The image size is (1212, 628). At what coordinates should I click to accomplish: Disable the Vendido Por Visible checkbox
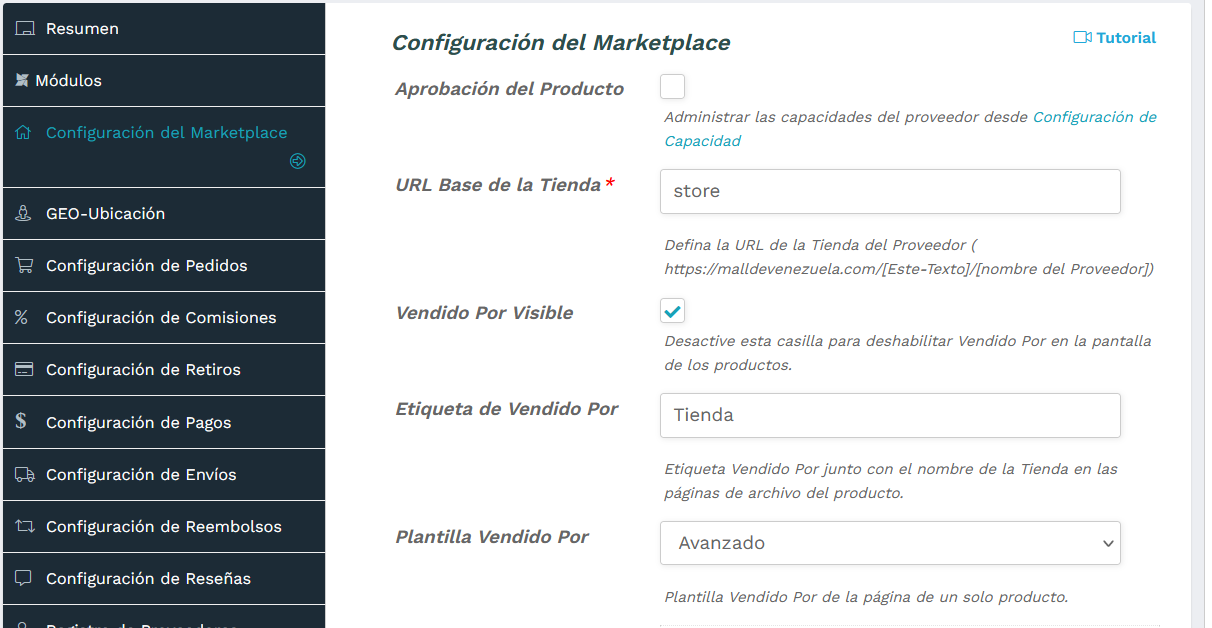coord(672,311)
